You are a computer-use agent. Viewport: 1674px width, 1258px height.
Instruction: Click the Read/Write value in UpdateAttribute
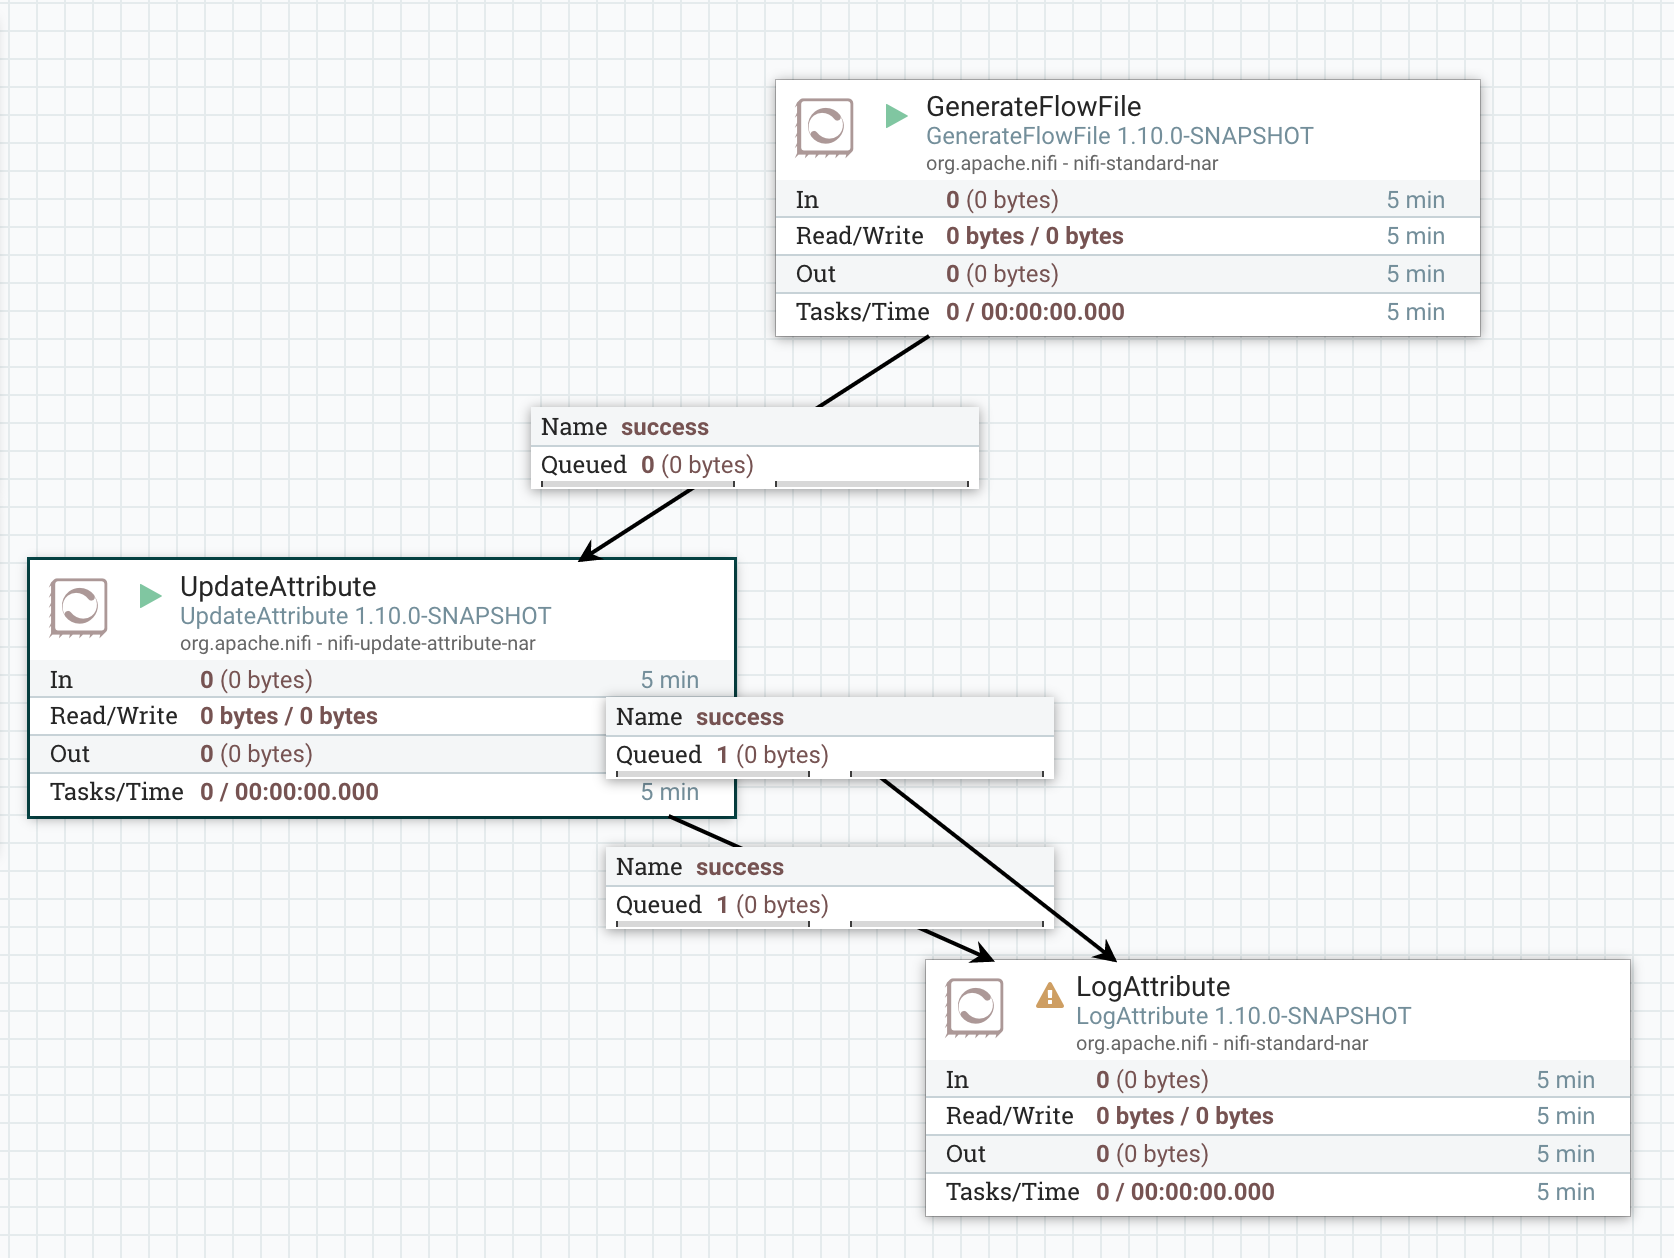pos(288,716)
